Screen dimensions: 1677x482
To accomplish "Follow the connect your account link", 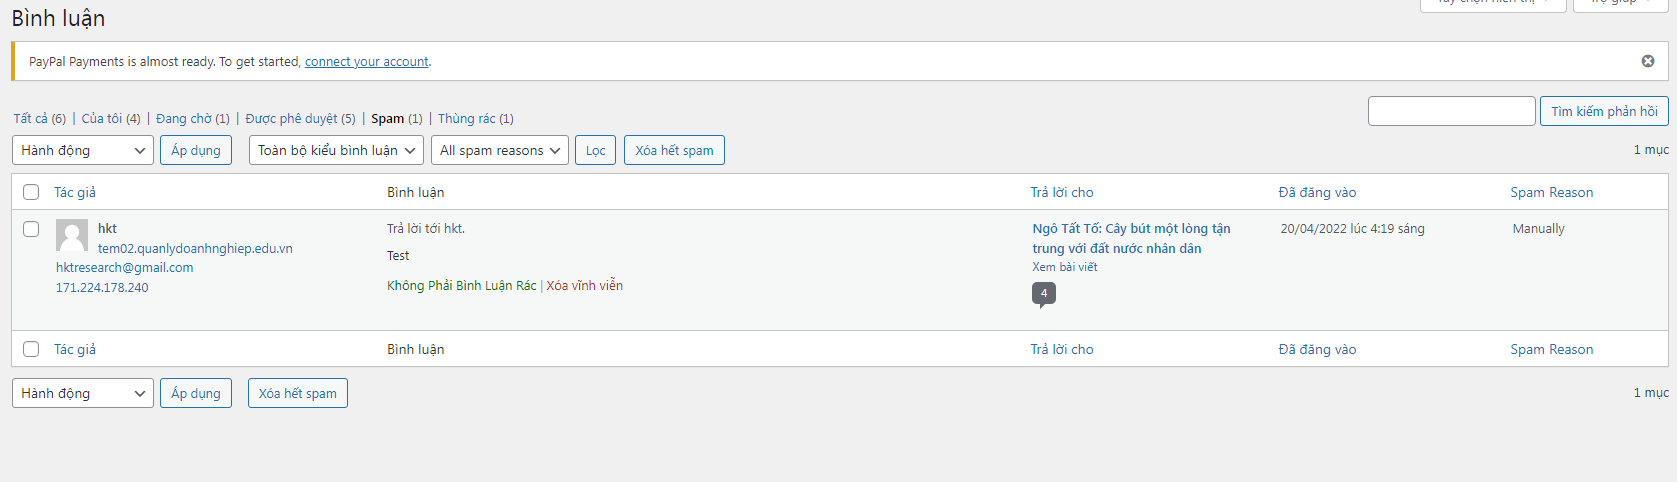I will coord(366,61).
